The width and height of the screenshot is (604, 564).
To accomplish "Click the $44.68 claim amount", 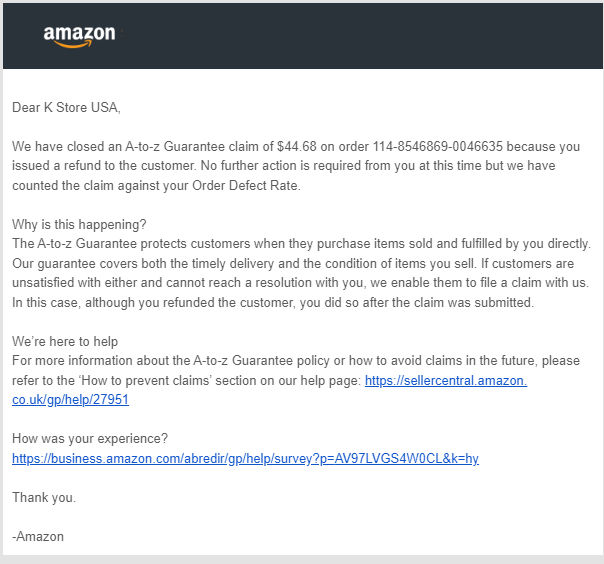I will point(297,146).
